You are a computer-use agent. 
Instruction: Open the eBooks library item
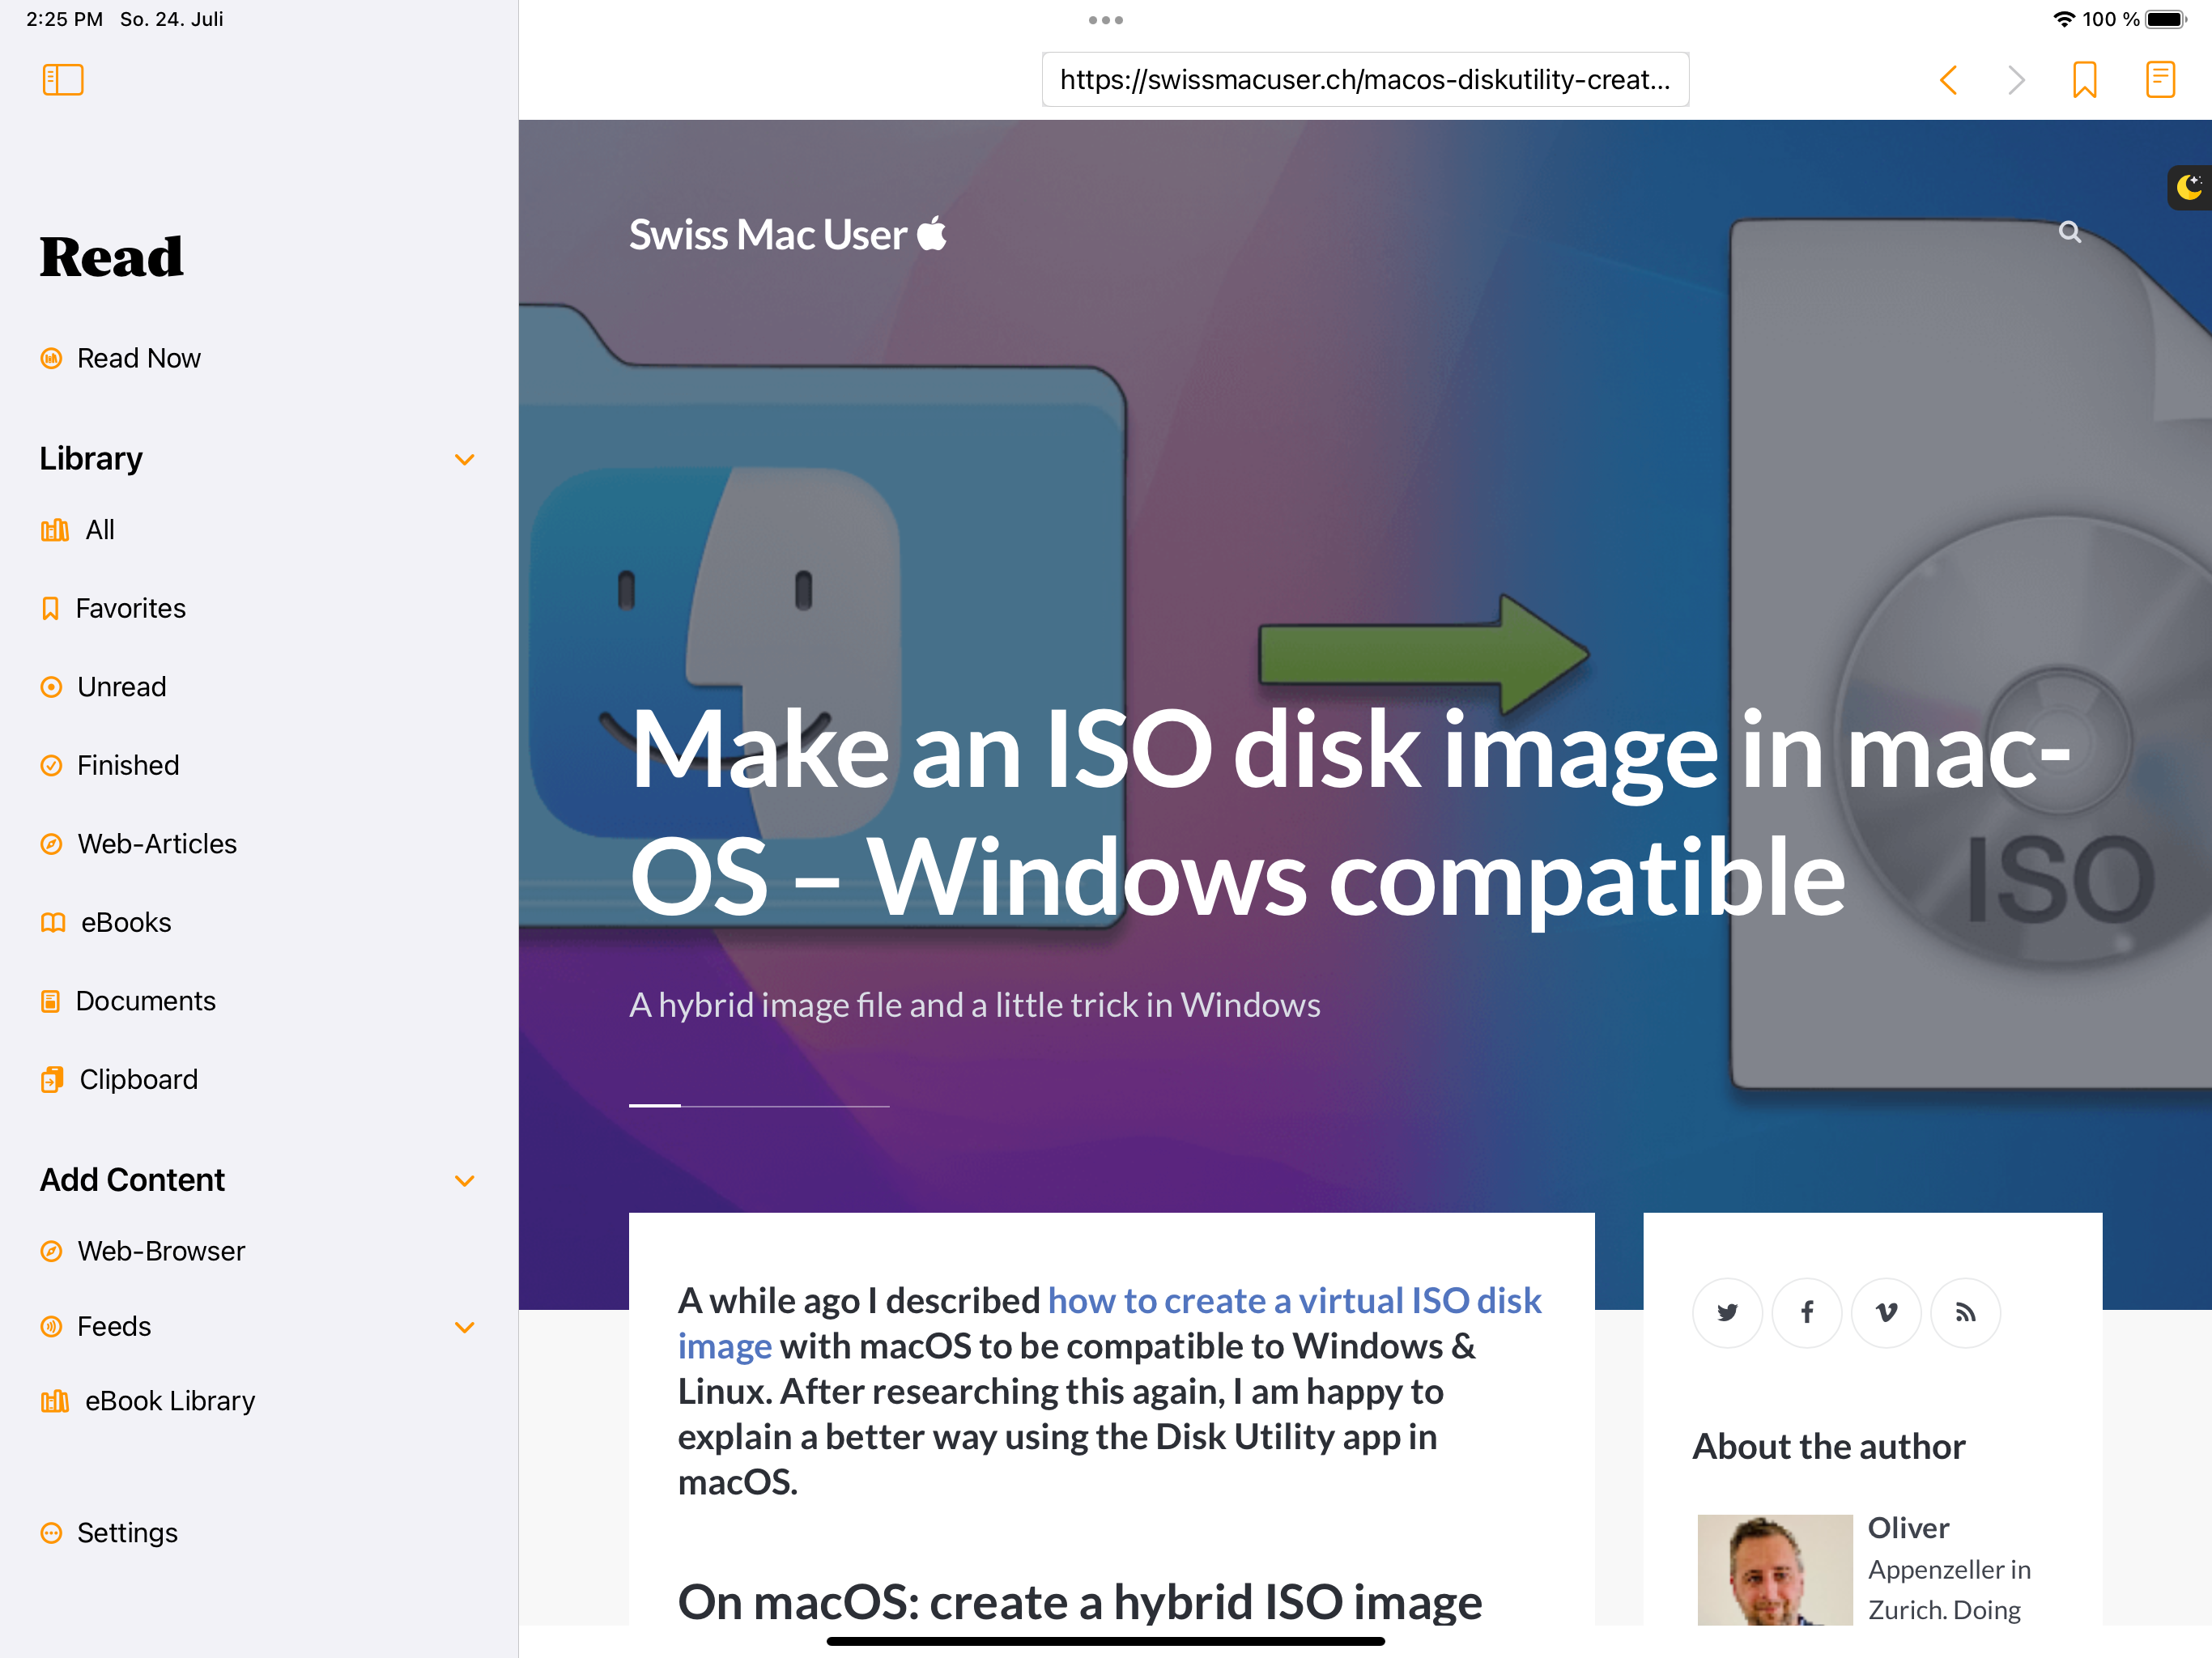[125, 923]
